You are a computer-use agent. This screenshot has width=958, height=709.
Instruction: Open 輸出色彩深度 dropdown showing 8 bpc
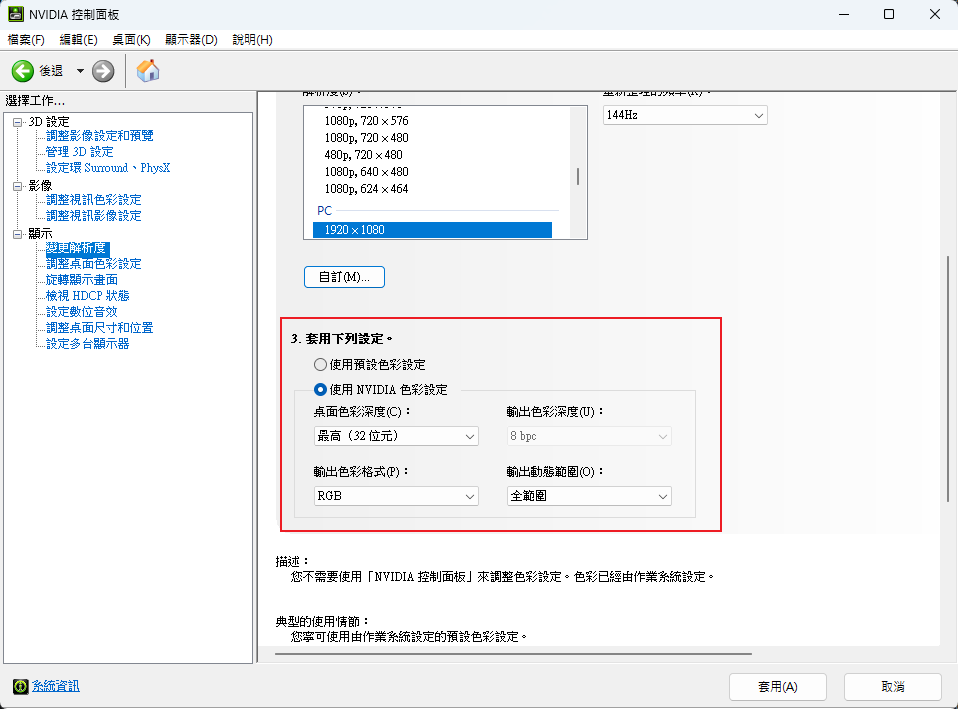click(589, 436)
